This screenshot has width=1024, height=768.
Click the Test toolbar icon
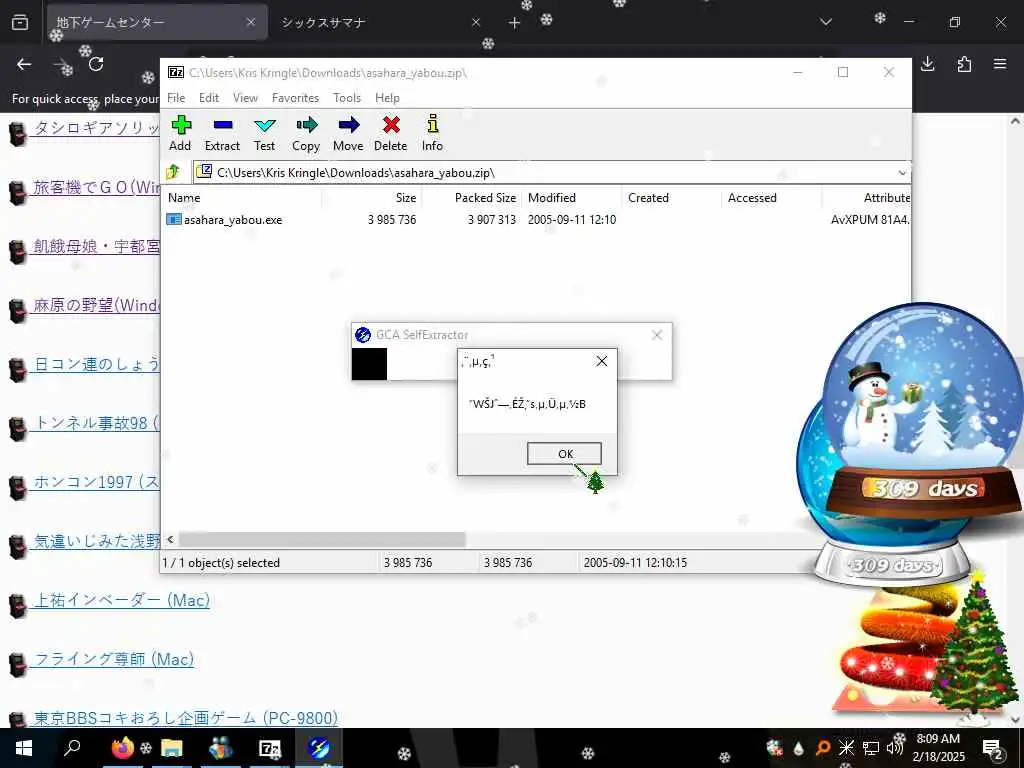click(x=264, y=134)
